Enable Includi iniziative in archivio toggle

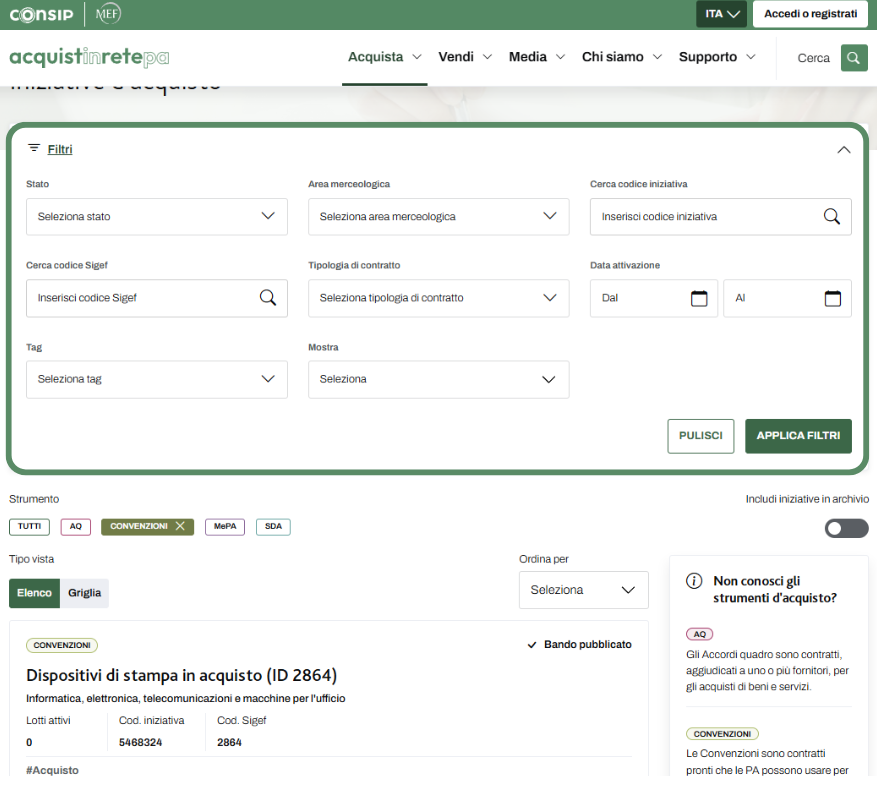pyautogui.click(x=846, y=528)
